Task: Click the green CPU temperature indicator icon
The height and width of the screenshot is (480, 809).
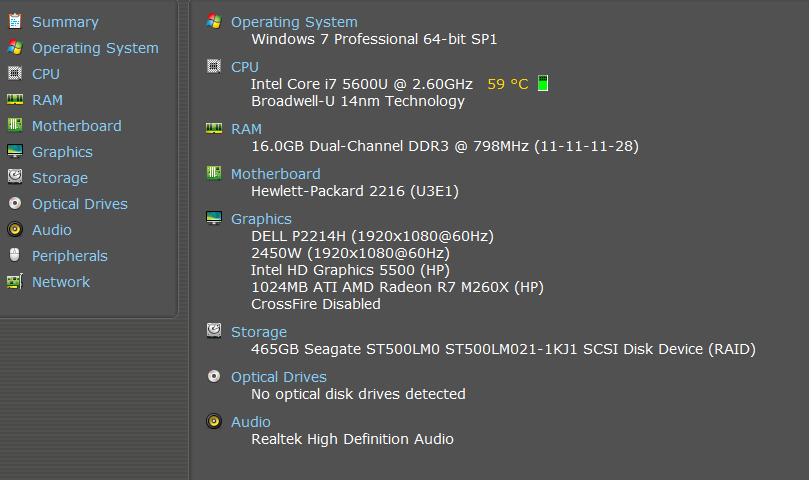Action: pyautogui.click(x=543, y=84)
